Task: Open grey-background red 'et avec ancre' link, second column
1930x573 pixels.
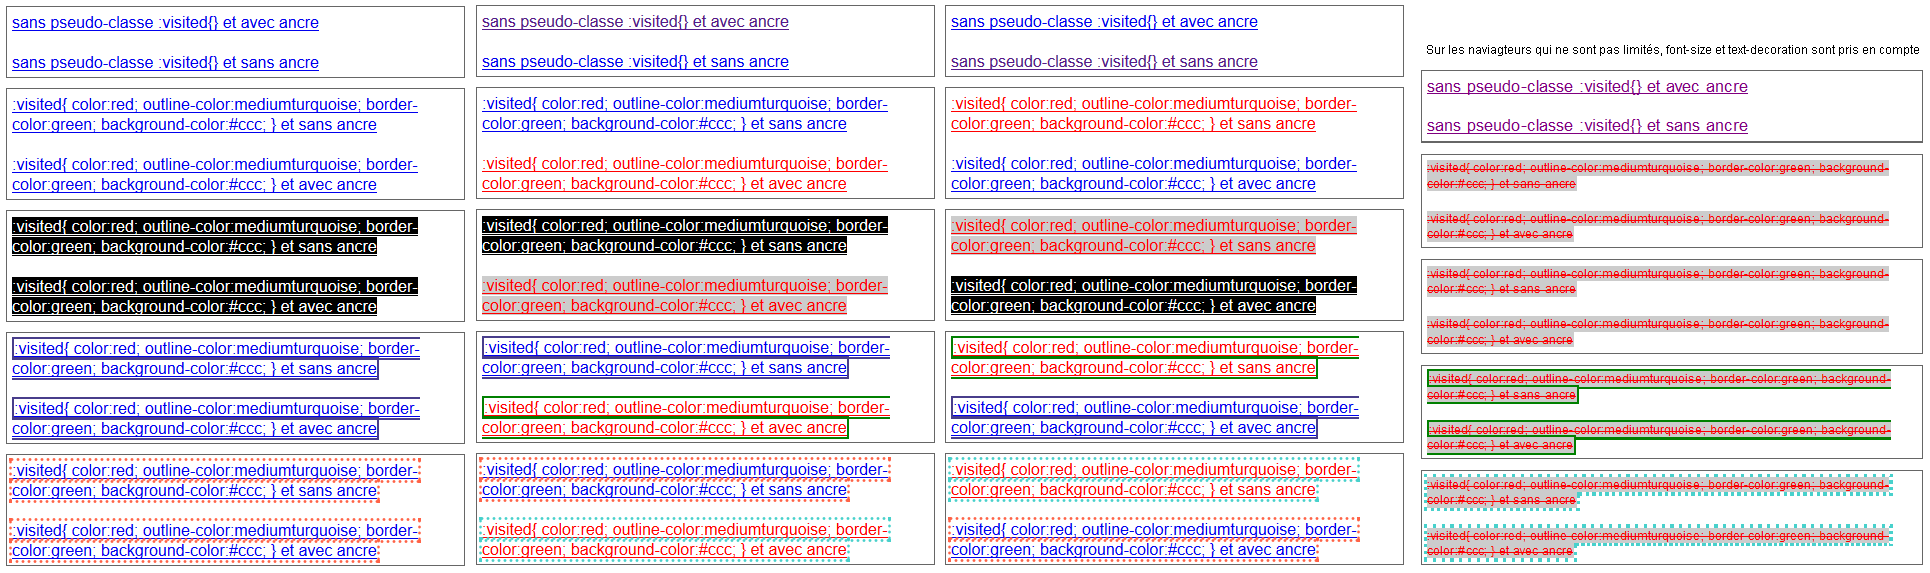Action: coord(685,295)
